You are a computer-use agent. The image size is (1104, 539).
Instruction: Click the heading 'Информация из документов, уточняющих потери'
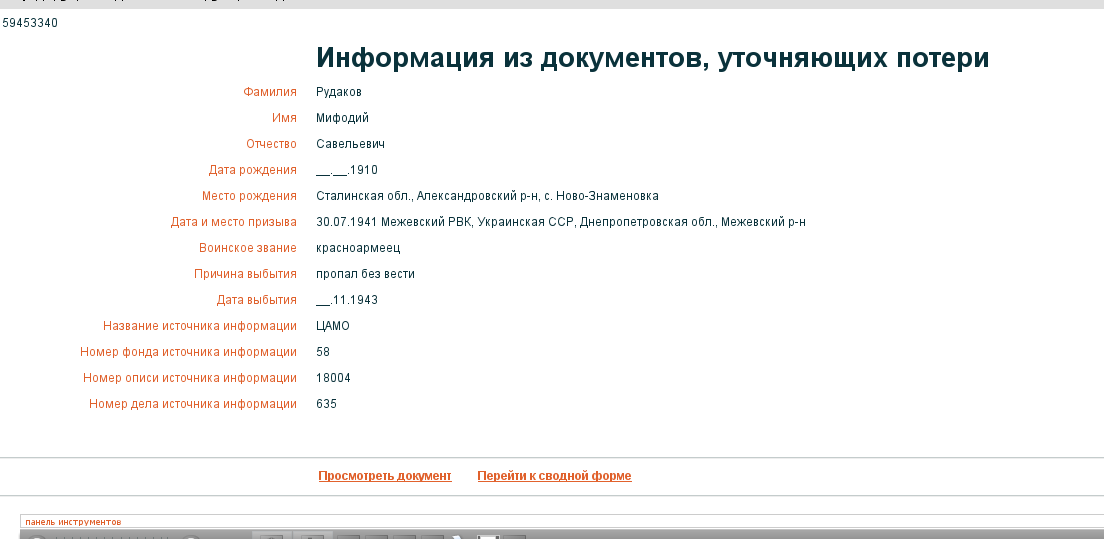click(x=652, y=58)
